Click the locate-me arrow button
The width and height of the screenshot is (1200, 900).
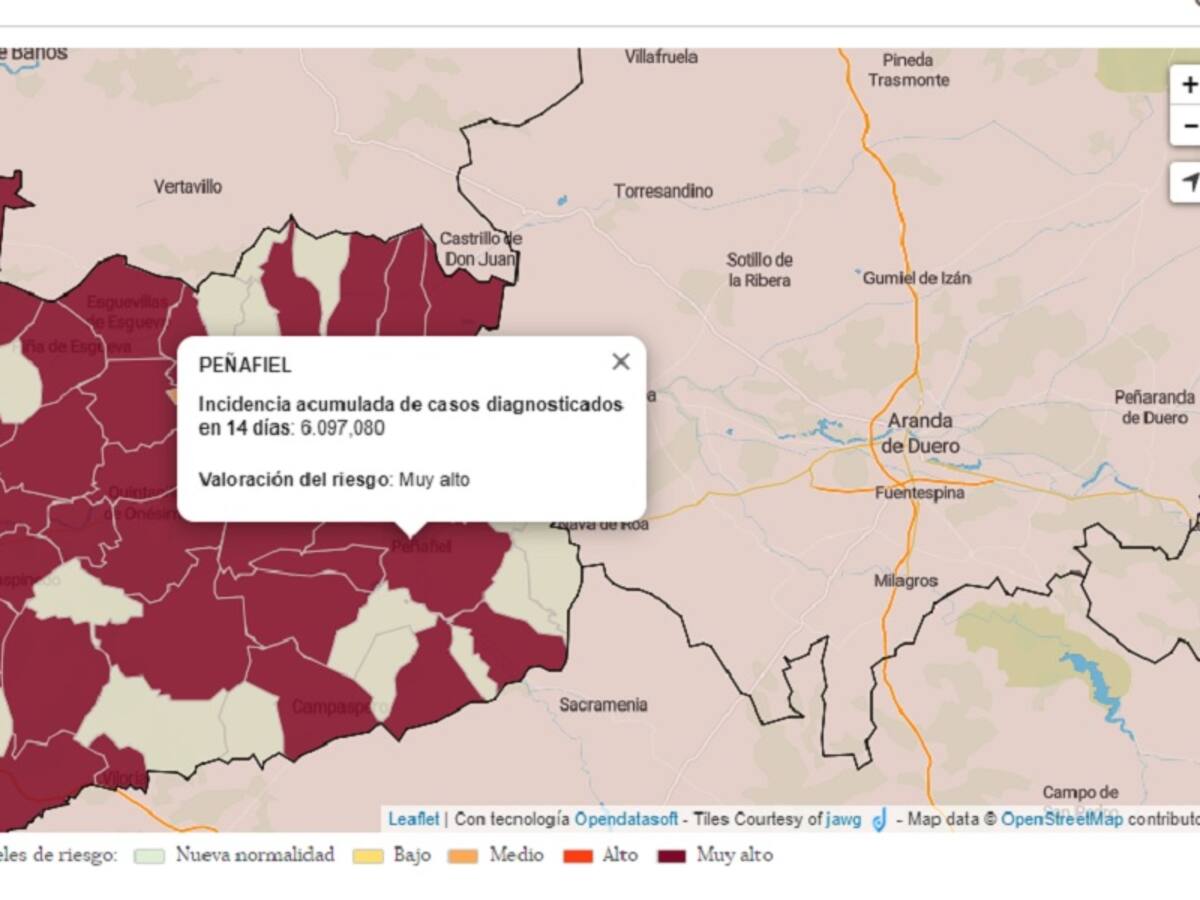tap(1188, 182)
